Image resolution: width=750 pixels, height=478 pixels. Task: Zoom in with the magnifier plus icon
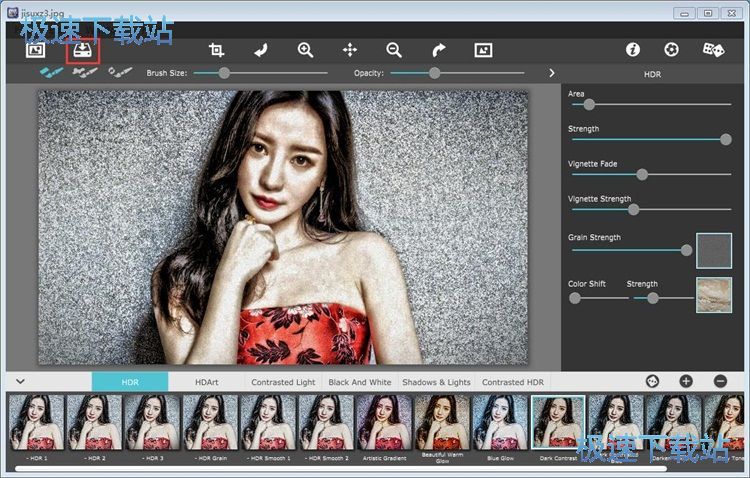click(306, 50)
